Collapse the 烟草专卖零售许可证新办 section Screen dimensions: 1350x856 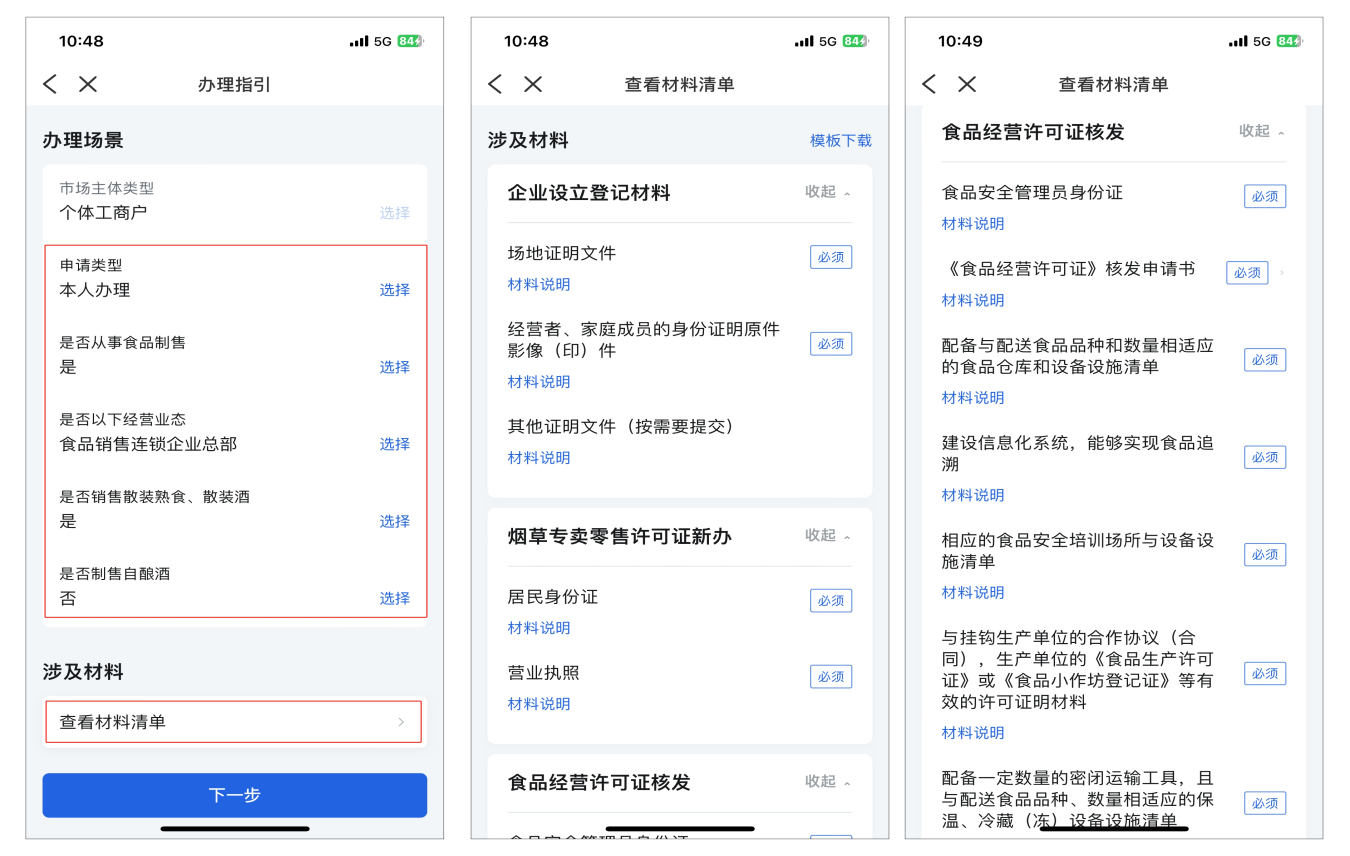827,536
